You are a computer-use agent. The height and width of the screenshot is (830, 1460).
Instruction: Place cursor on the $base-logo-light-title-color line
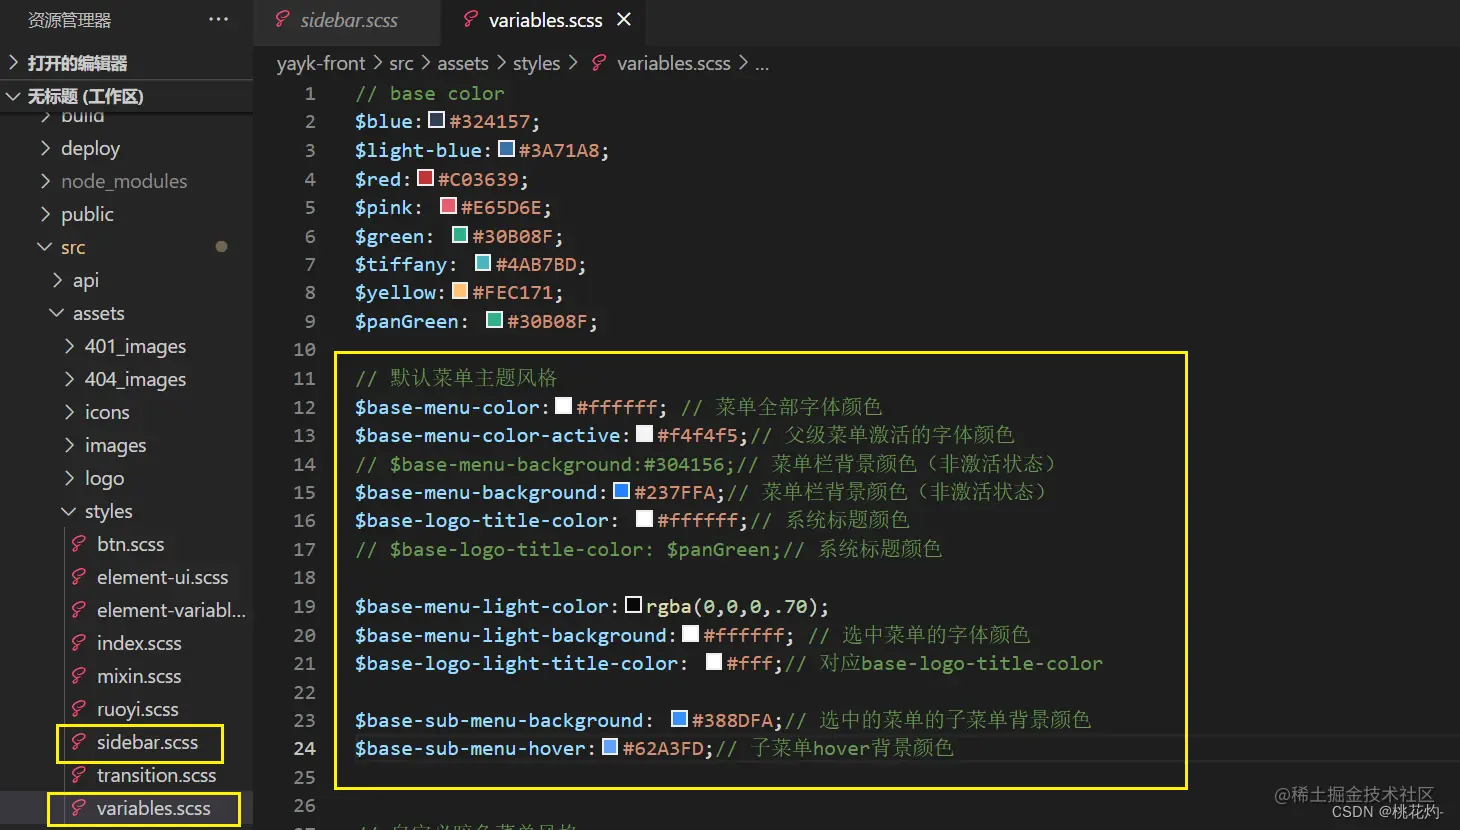[729, 663]
